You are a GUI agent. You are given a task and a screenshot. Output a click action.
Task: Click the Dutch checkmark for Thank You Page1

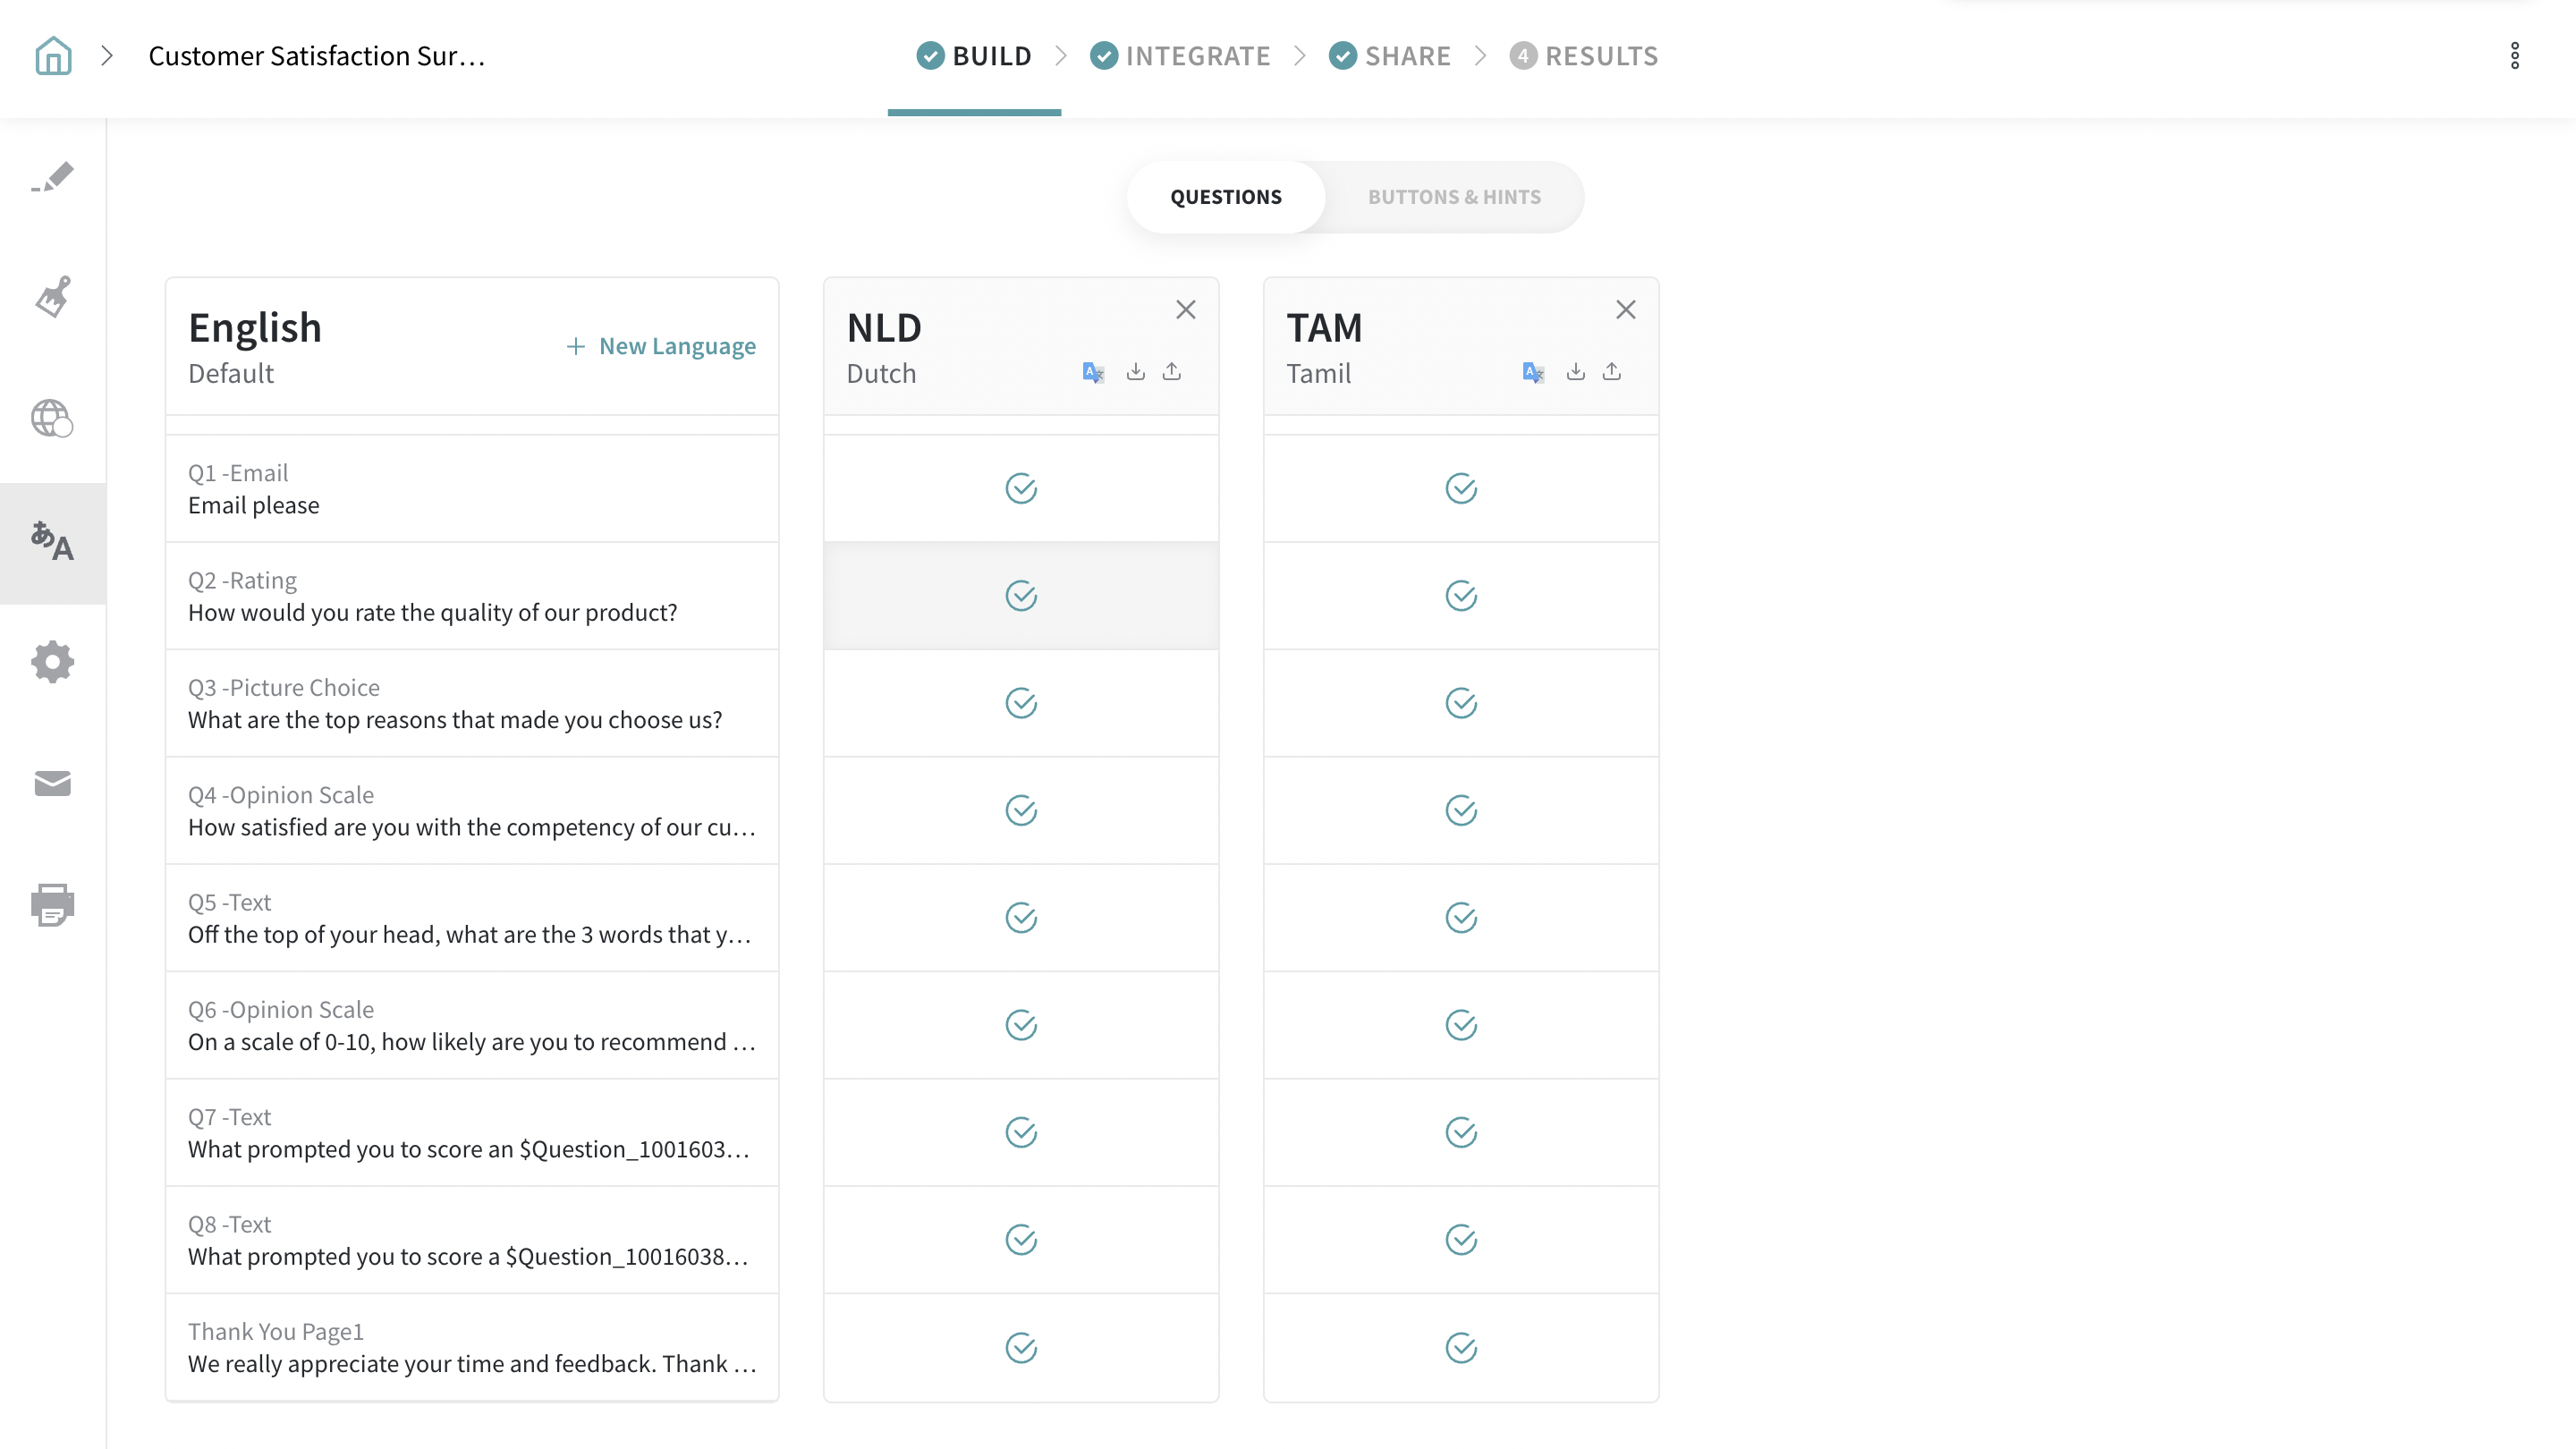coord(1021,1347)
